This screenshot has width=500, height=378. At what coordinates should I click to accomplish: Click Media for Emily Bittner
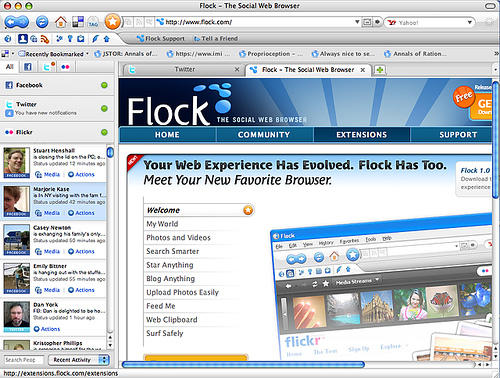[x=48, y=290]
